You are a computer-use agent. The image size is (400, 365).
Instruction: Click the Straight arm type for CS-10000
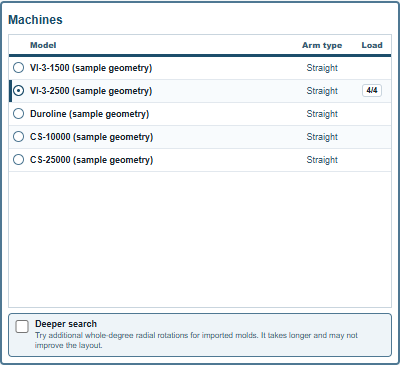[x=322, y=137]
